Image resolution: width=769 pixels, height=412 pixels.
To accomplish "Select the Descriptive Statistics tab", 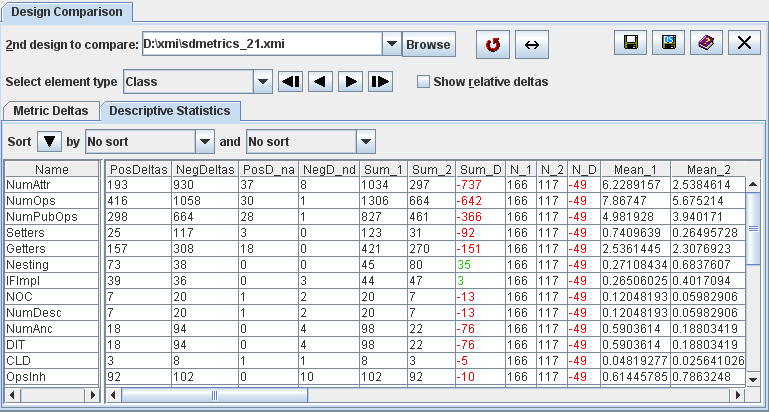I will (170, 110).
